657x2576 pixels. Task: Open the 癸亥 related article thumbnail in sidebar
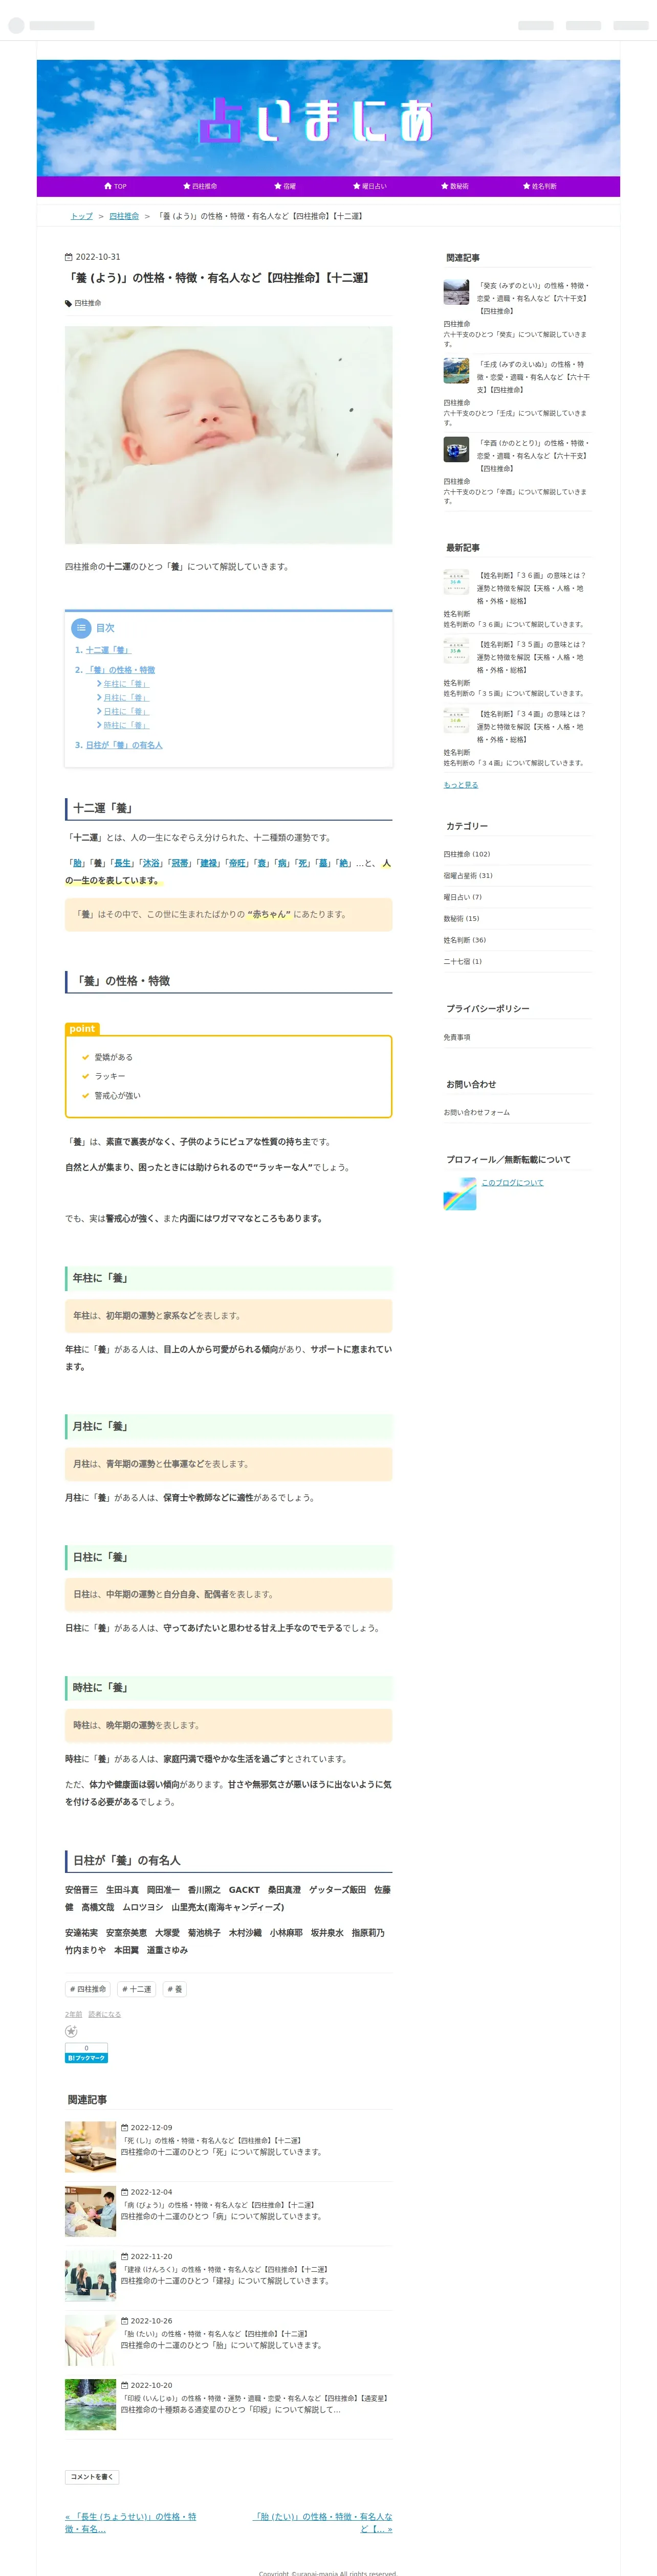point(456,292)
